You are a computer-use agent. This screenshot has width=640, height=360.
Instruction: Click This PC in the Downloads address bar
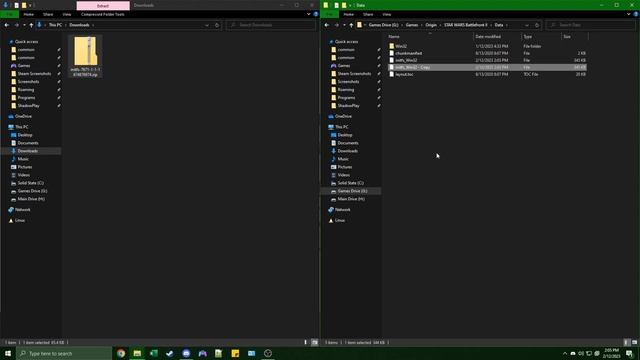pos(56,25)
